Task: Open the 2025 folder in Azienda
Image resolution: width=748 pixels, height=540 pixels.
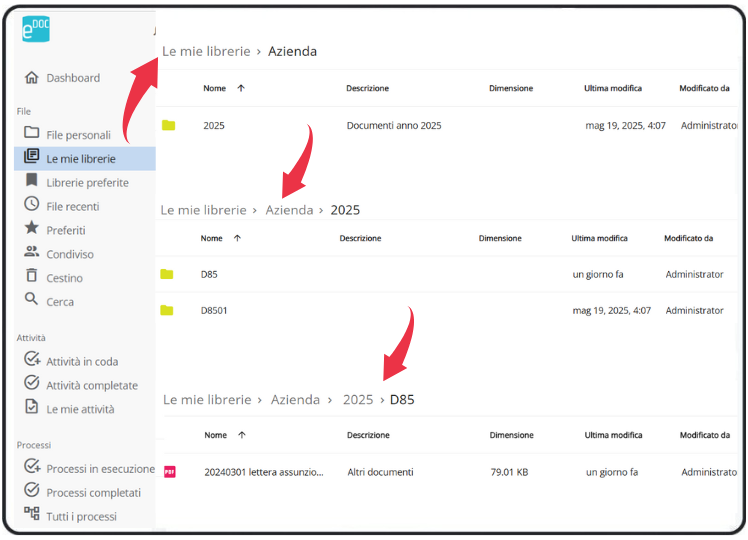Action: pyautogui.click(x=214, y=126)
